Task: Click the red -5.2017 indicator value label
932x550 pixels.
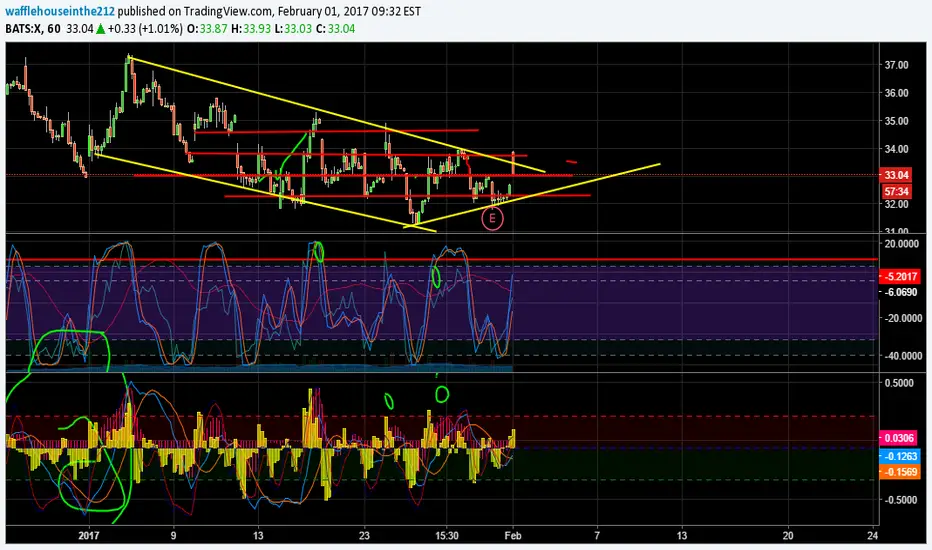Action: pos(901,276)
